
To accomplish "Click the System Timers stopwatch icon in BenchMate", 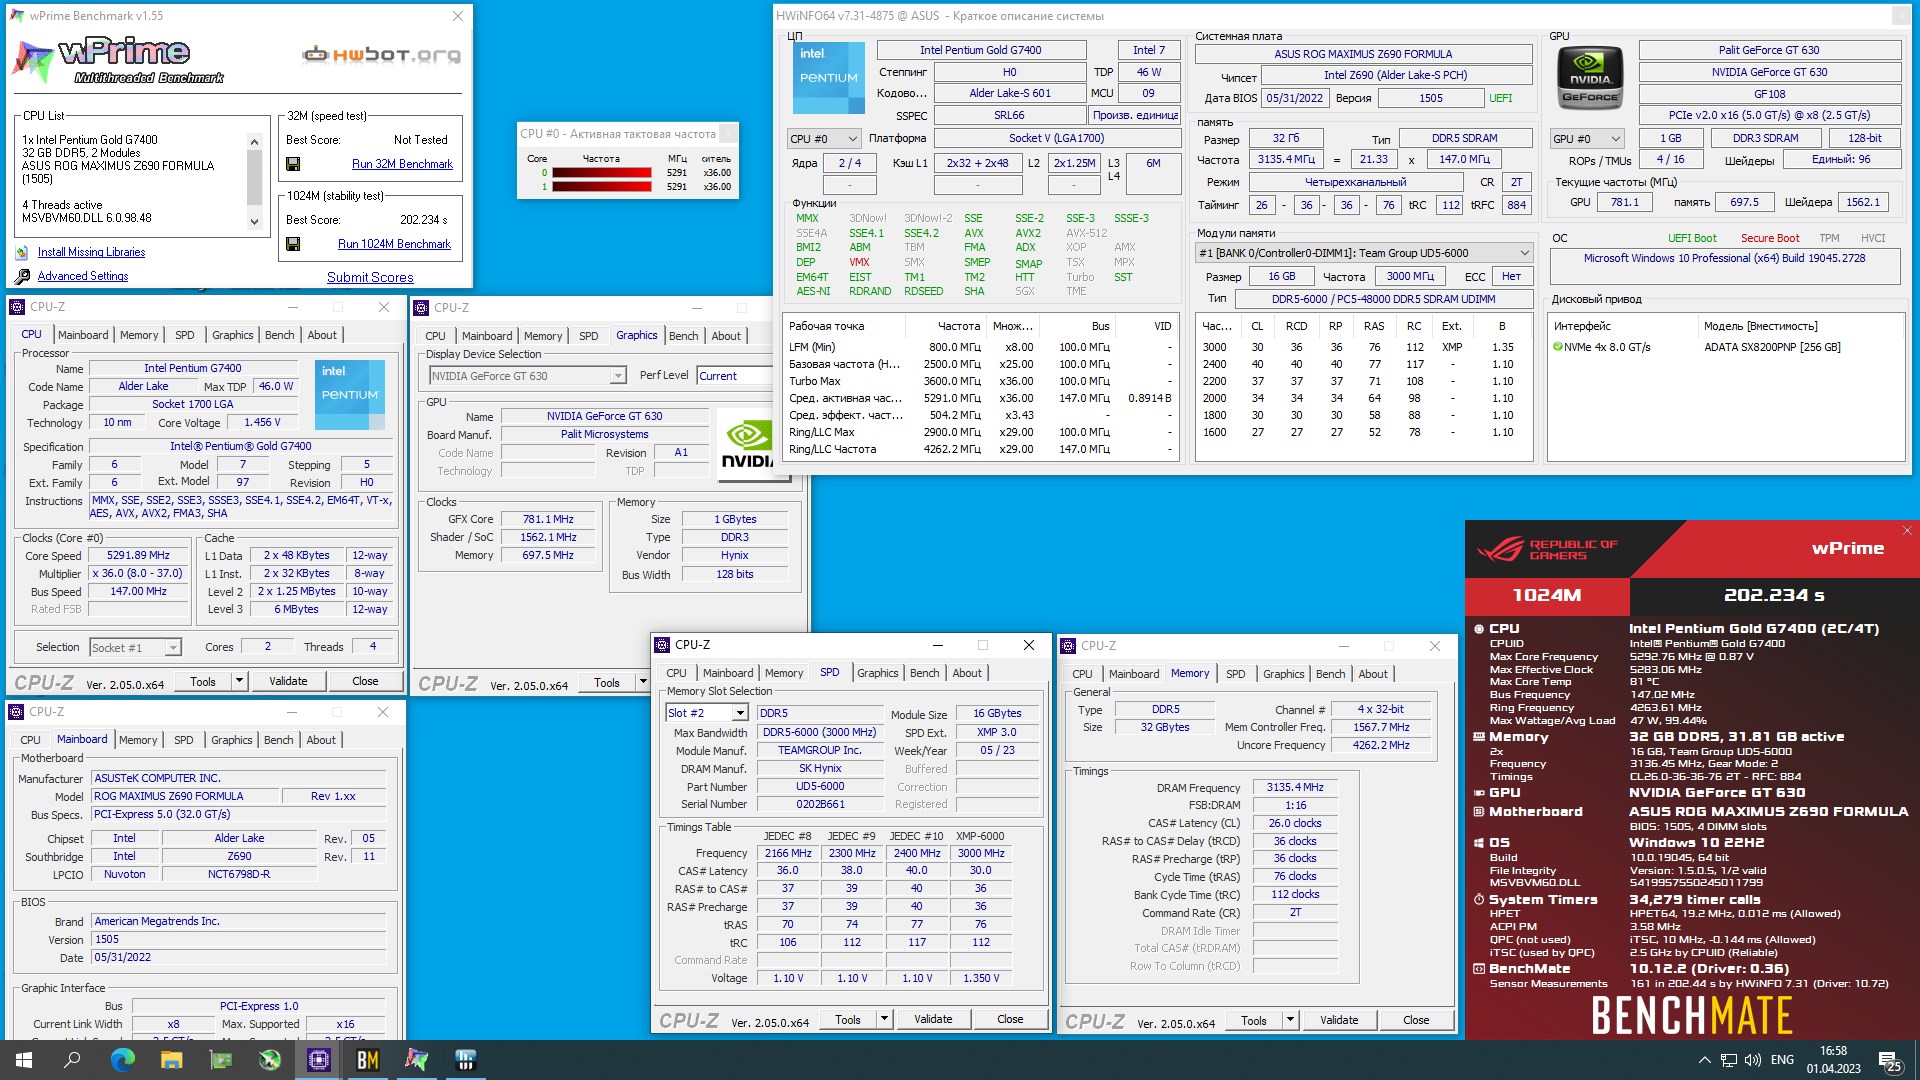I will coord(1479,900).
